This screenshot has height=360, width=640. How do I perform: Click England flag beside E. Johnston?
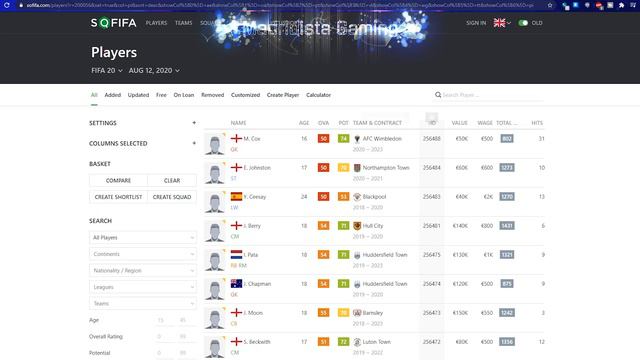[236, 167]
